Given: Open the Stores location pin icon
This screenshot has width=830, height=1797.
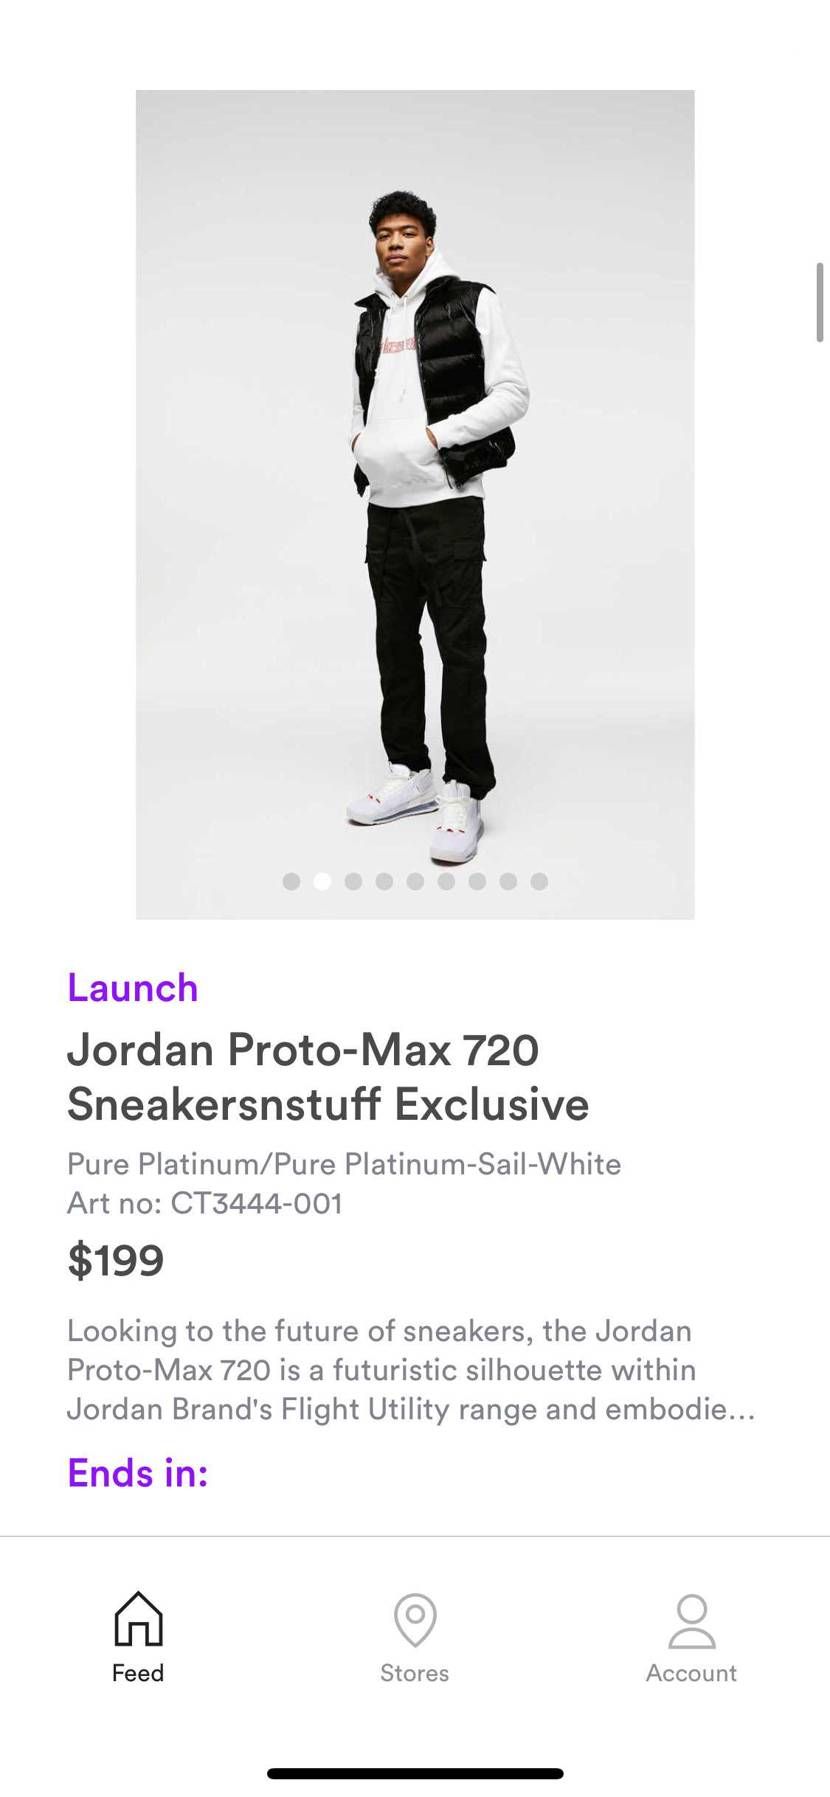Looking at the screenshot, I should 415,1620.
